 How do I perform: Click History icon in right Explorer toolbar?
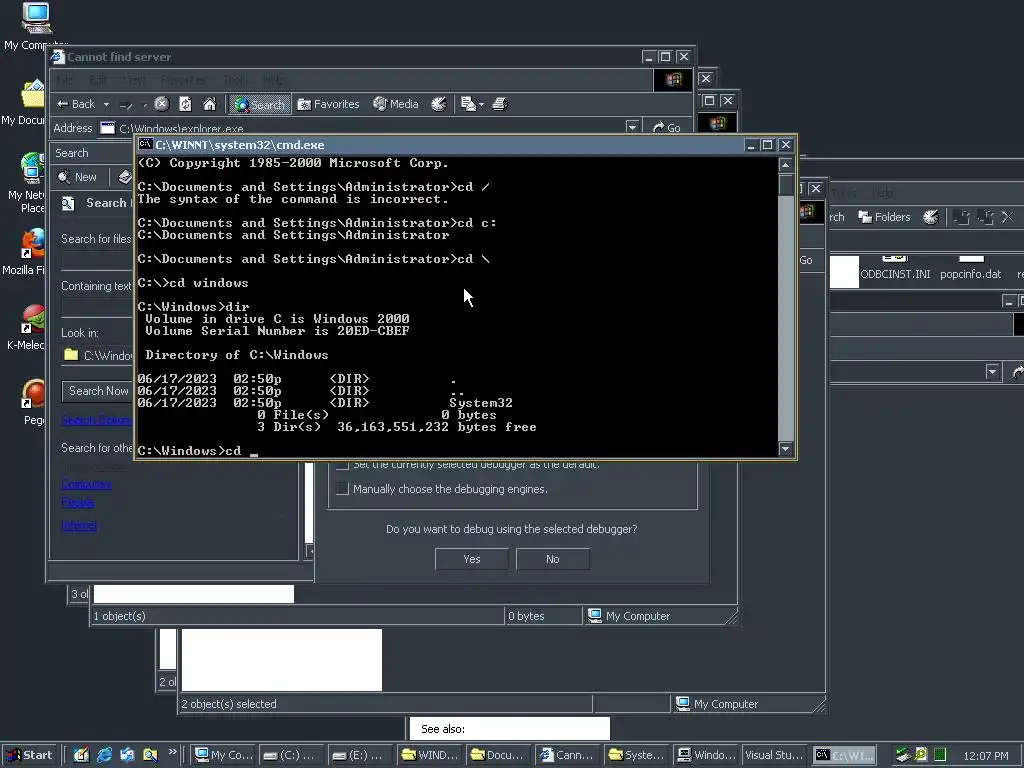pyautogui.click(x=931, y=217)
